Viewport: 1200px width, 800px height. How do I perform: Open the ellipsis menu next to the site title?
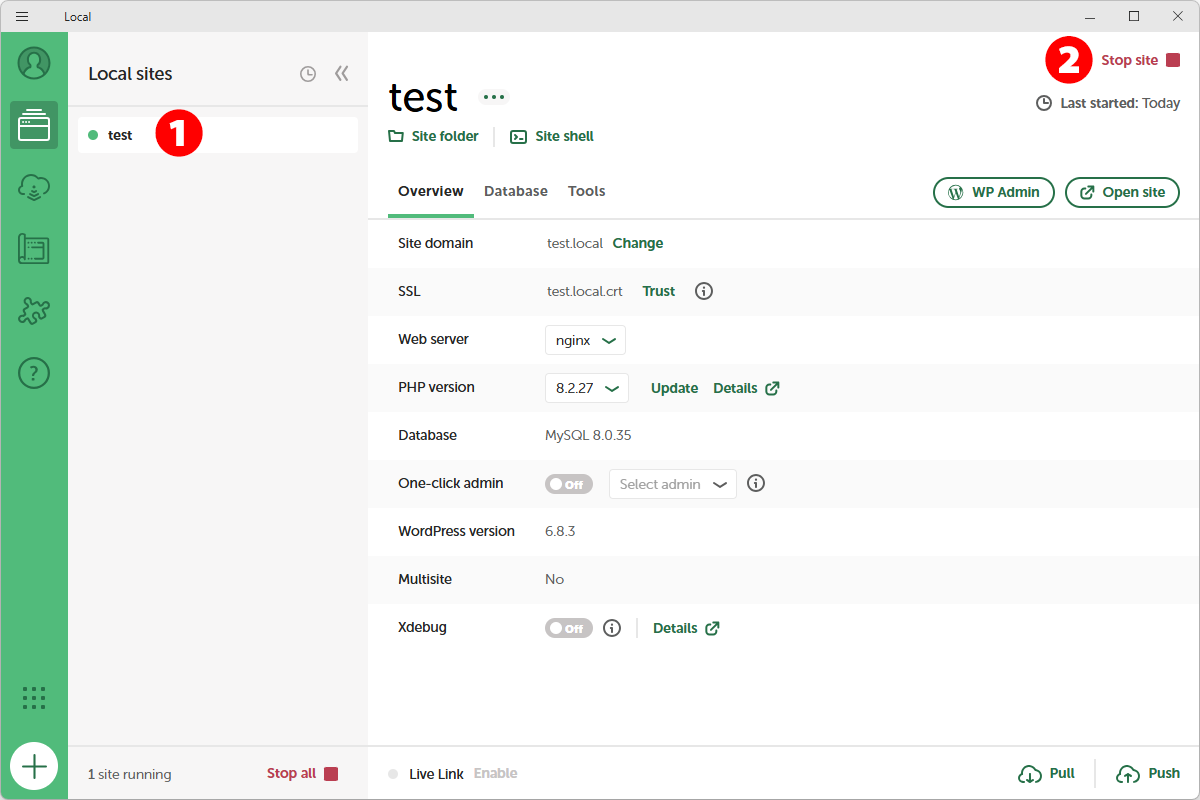(493, 97)
